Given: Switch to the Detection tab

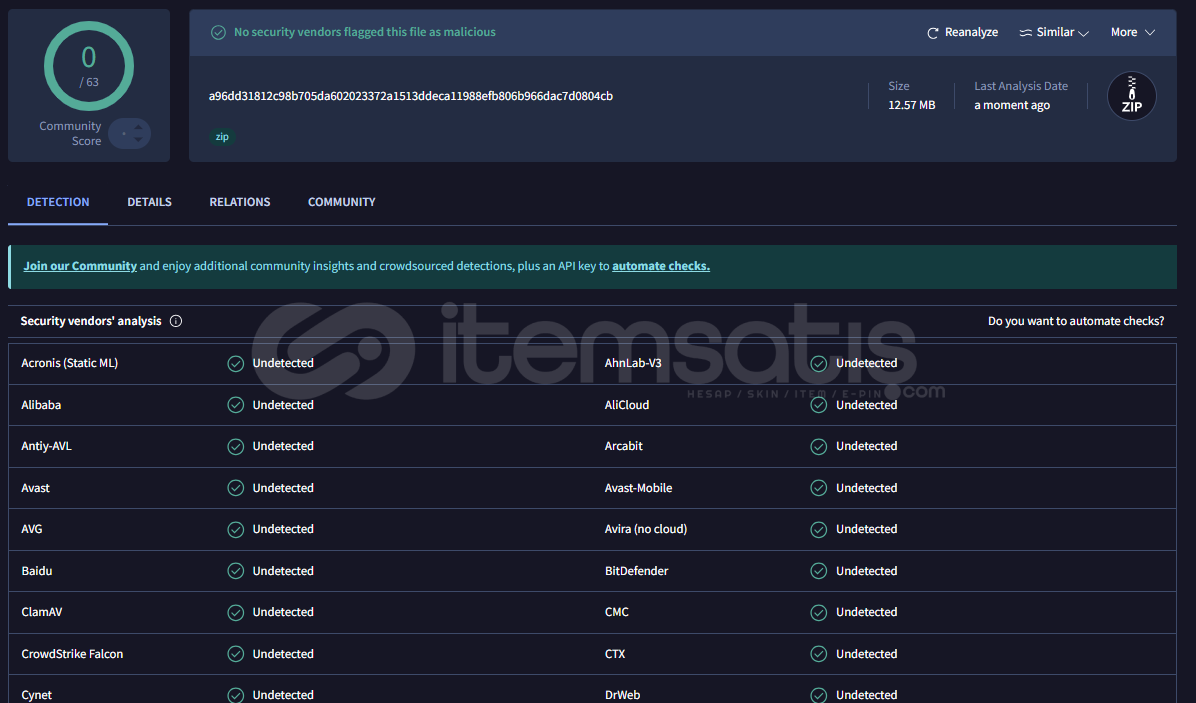Looking at the screenshot, I should (x=58, y=202).
